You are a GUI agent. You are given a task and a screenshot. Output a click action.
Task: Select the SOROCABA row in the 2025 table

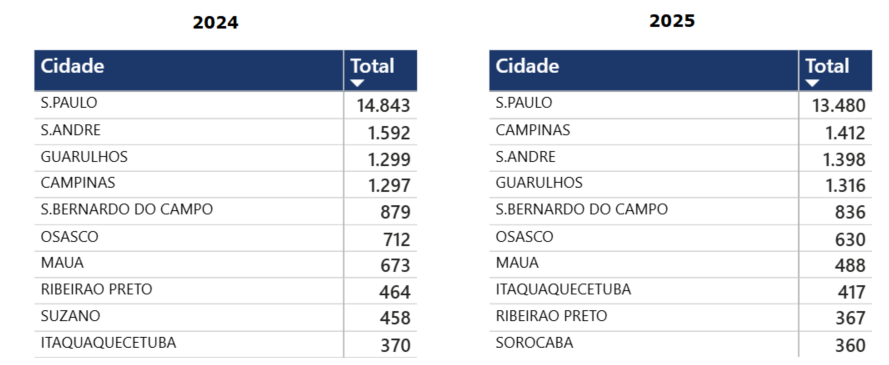[681, 343]
